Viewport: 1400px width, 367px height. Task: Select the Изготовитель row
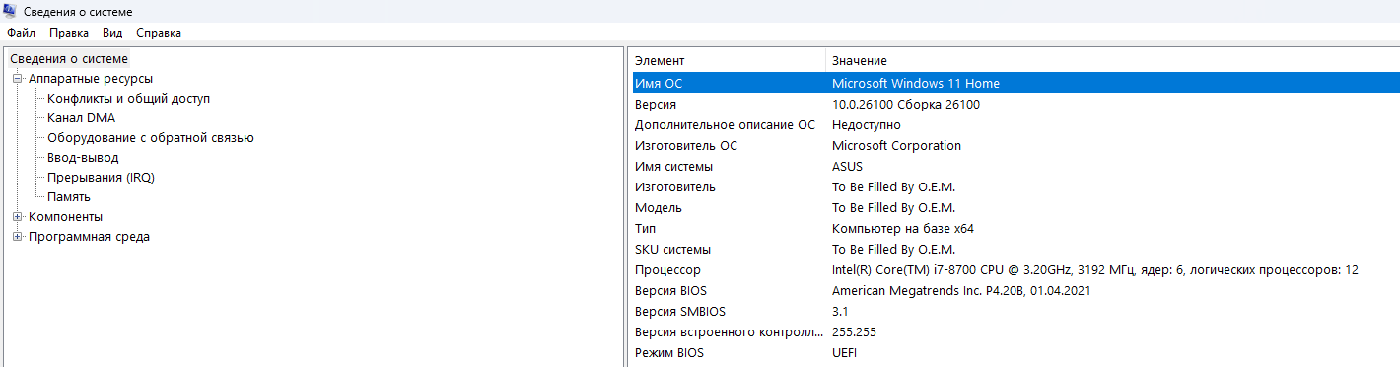(x=1015, y=187)
